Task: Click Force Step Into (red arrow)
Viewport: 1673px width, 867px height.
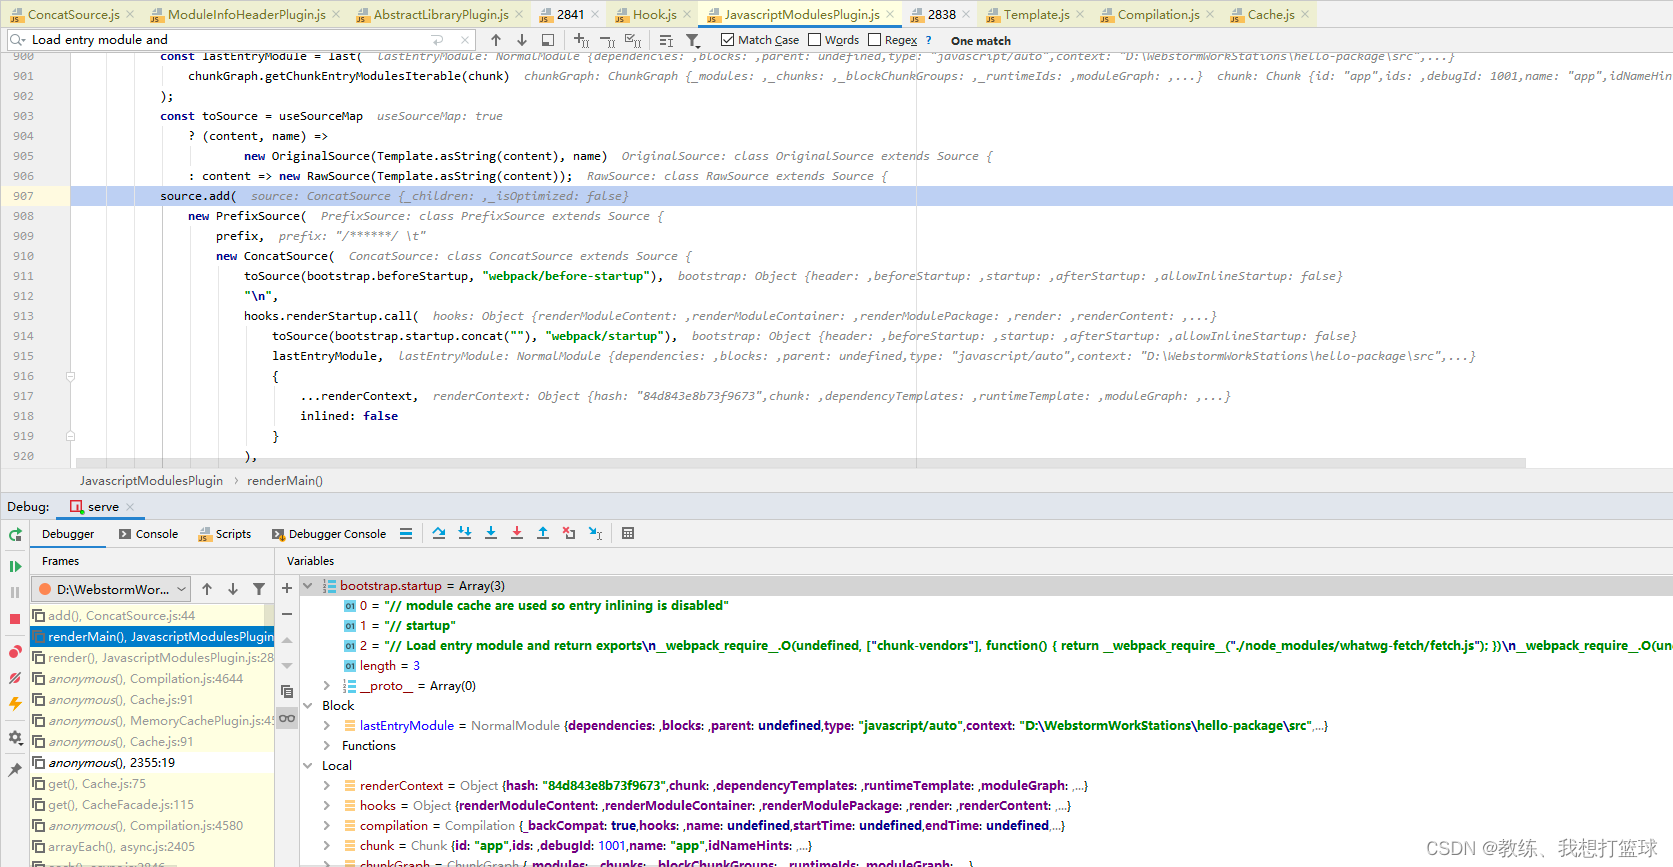Action: pos(517,534)
